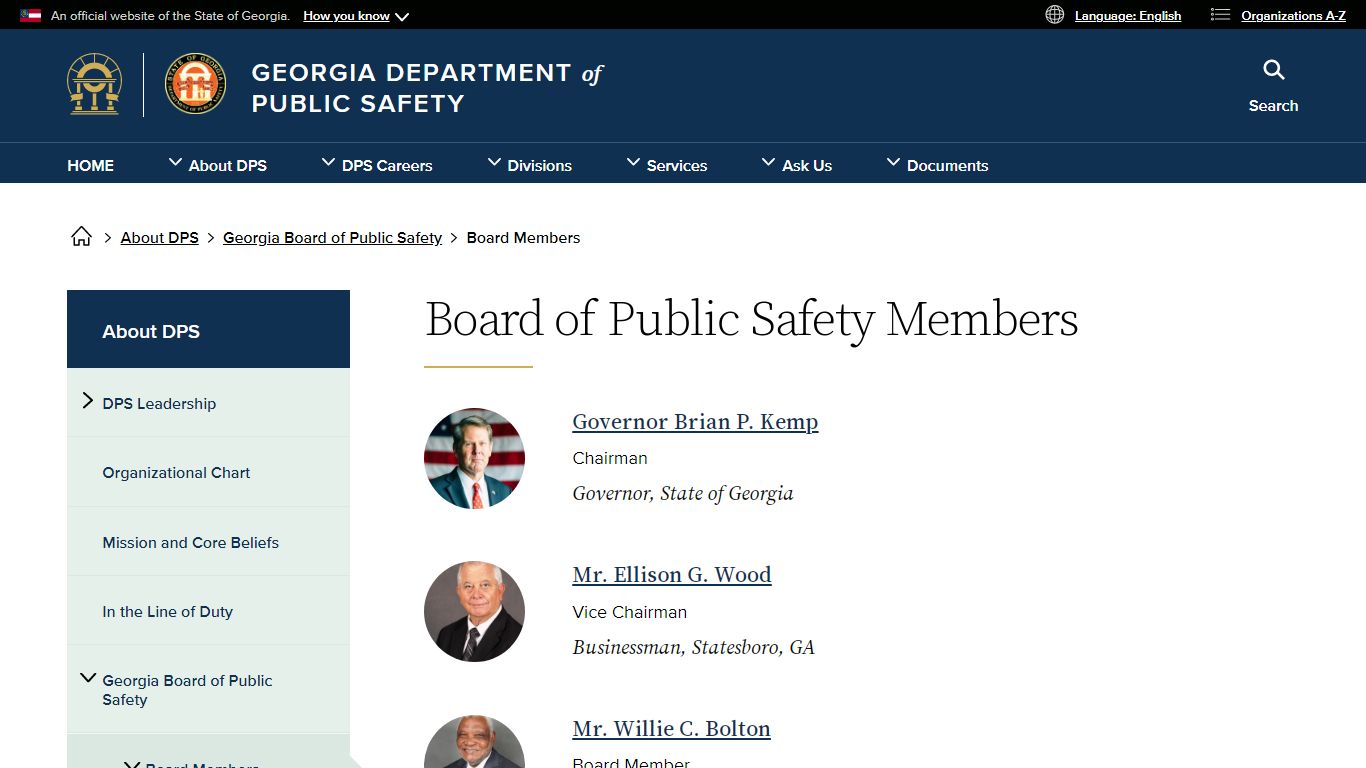
Task: Click Governor, State of Georgia text
Action: [683, 494]
